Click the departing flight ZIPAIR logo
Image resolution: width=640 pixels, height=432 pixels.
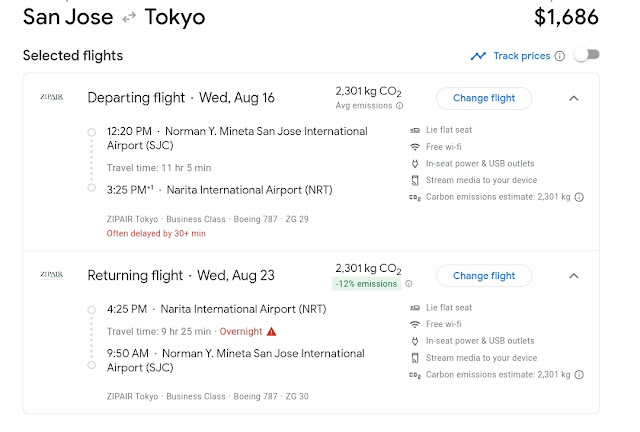[51, 97]
